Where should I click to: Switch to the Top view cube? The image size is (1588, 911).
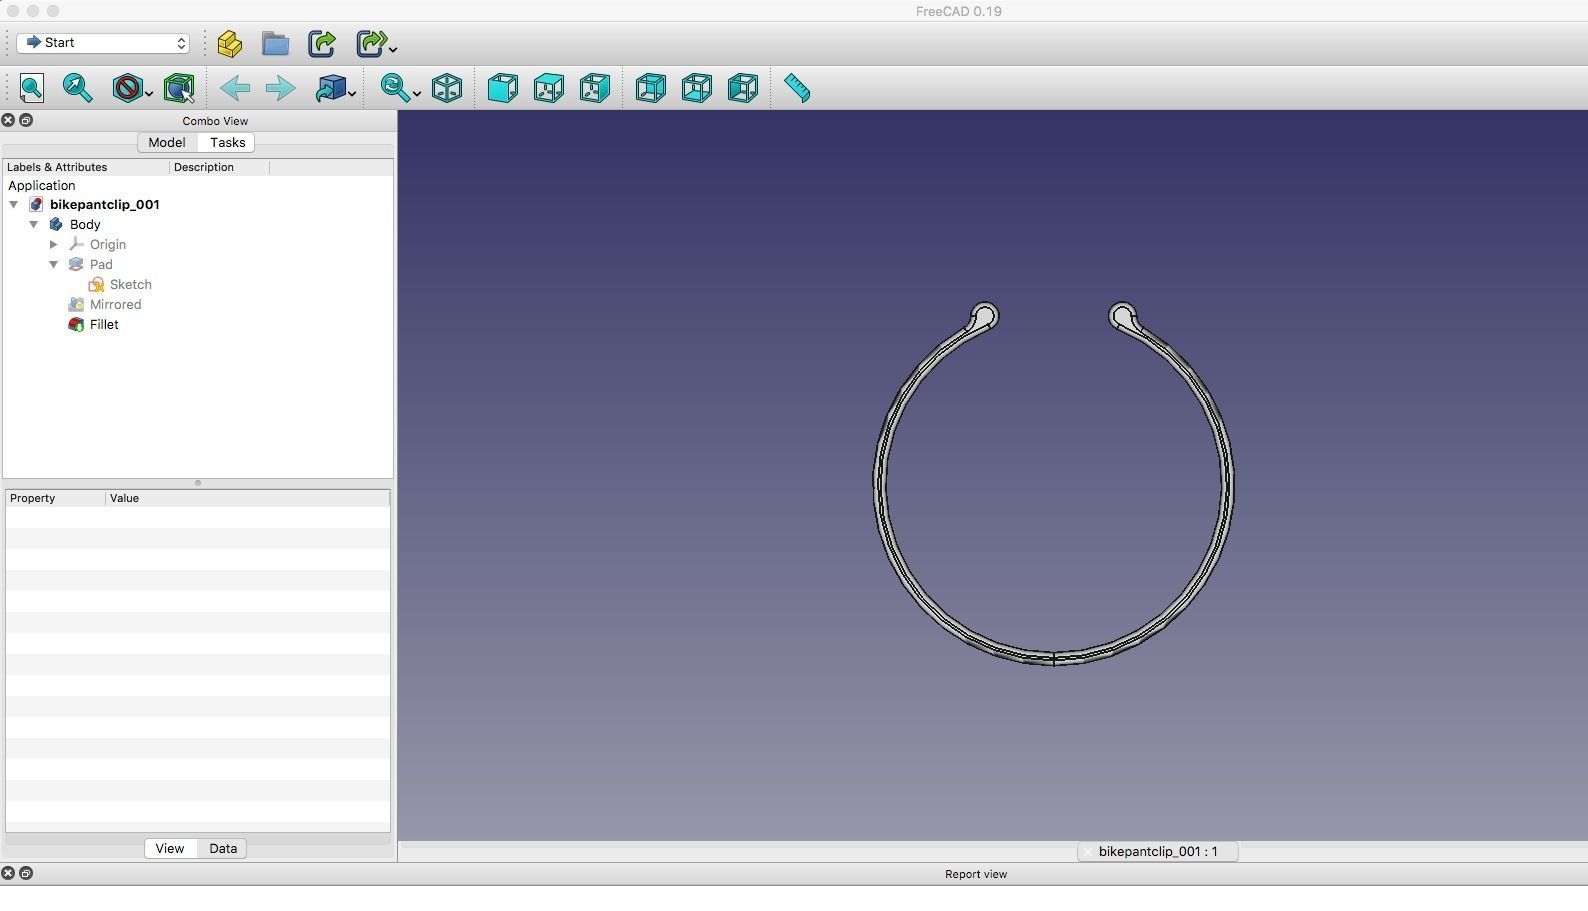pyautogui.click(x=549, y=88)
